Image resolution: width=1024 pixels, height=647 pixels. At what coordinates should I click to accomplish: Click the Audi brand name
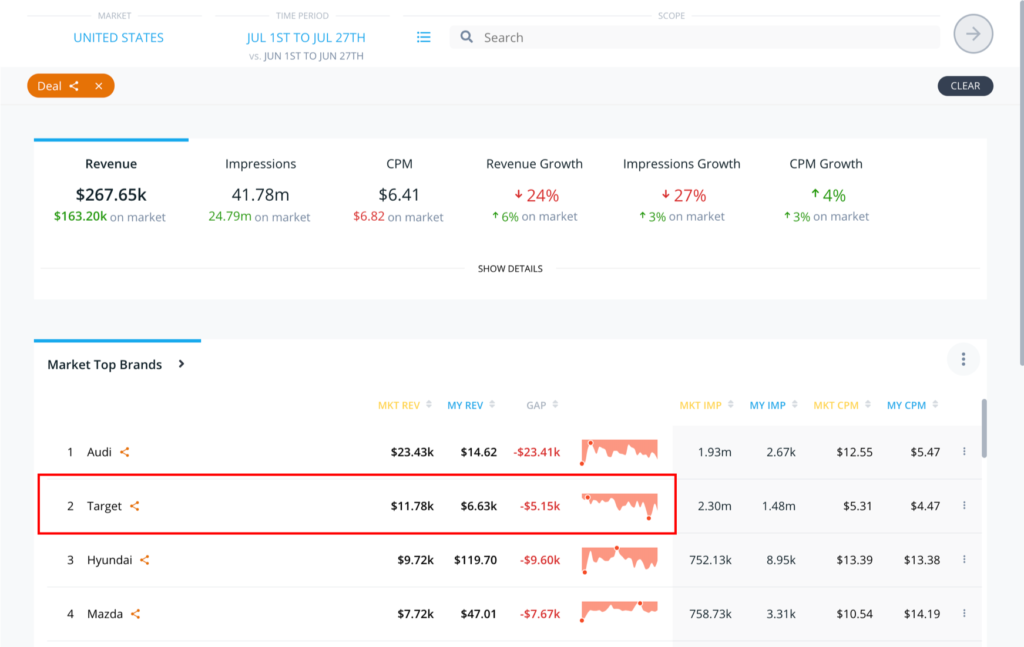99,452
